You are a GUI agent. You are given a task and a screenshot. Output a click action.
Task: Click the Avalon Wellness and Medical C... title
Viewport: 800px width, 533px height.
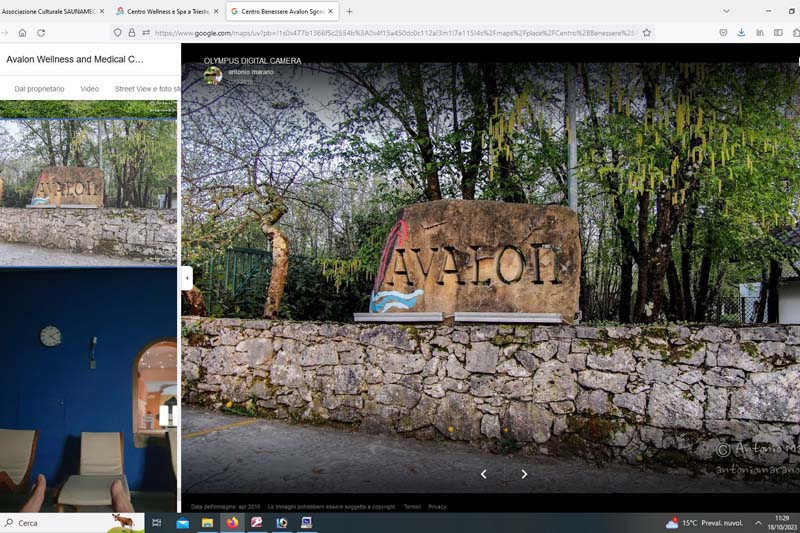[75, 59]
